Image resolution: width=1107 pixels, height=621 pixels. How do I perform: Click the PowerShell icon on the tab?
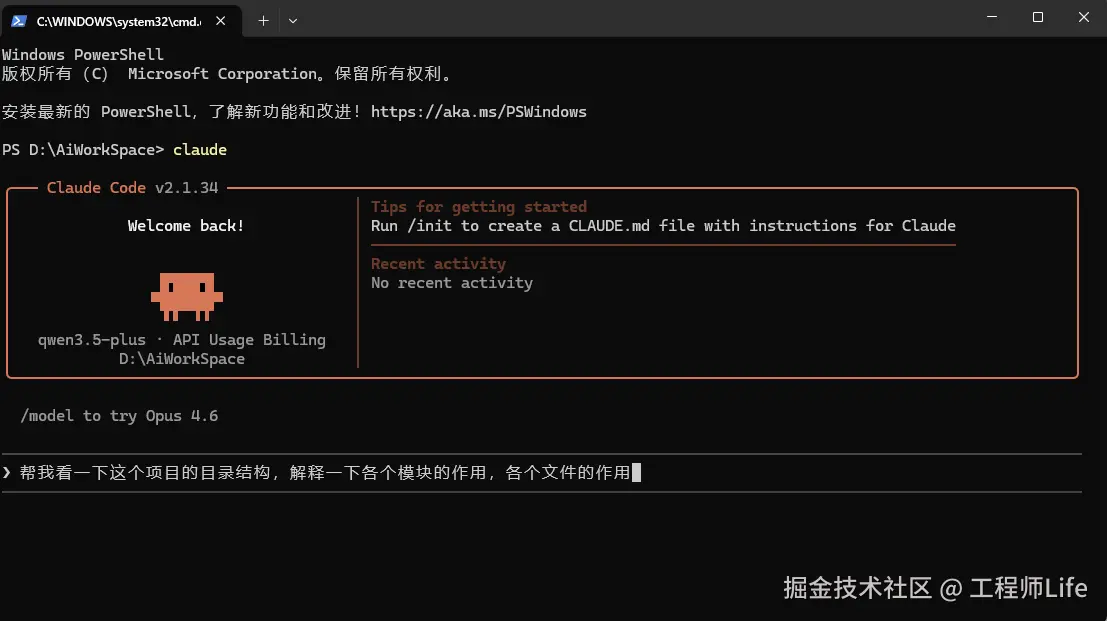[x=19, y=21]
